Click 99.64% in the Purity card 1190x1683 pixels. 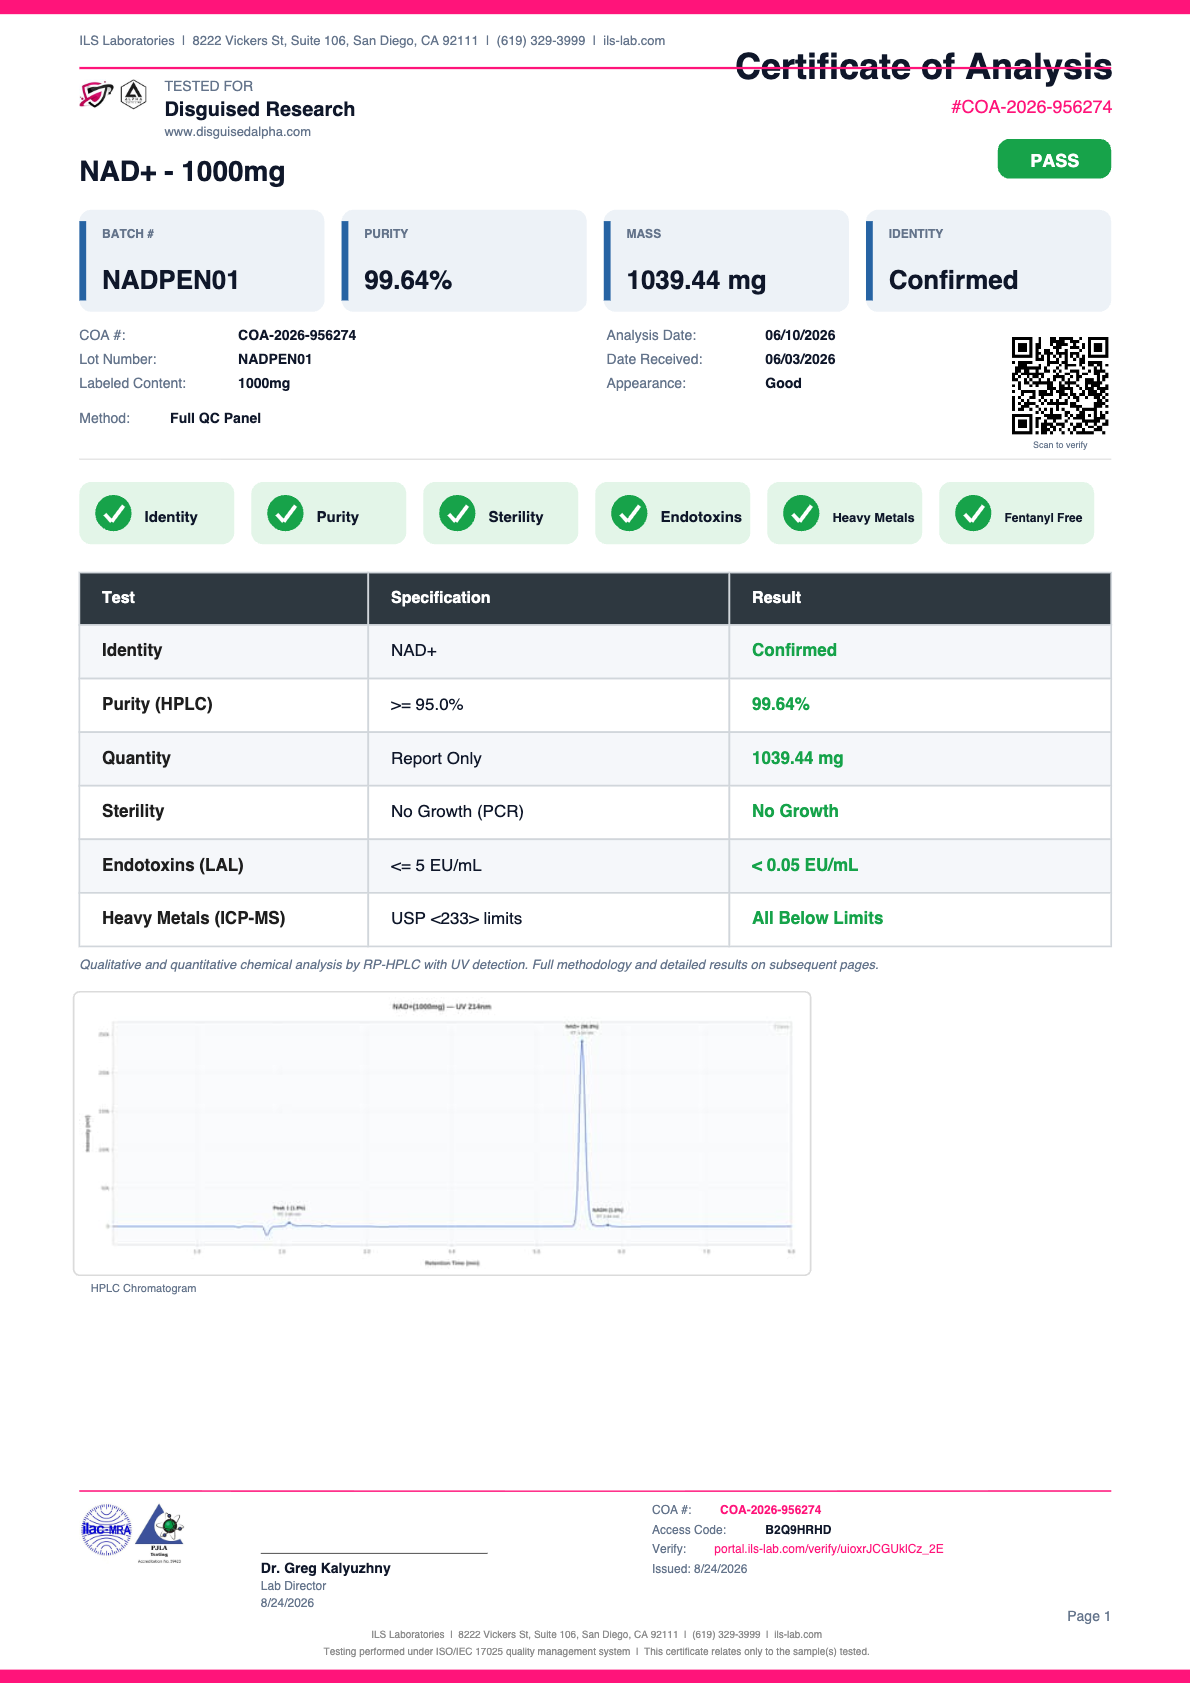point(408,280)
